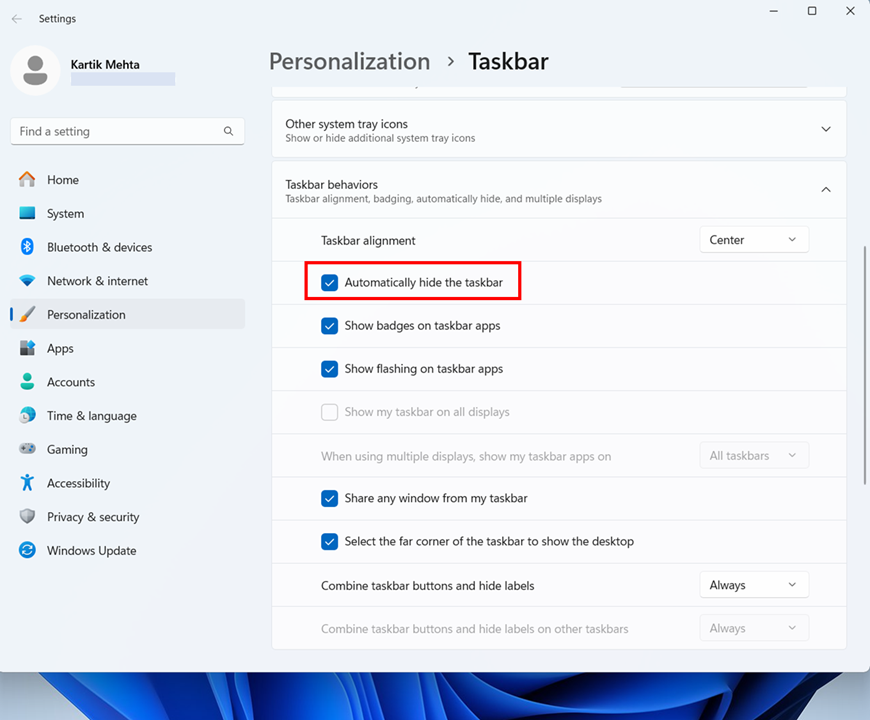Open Accessibility settings category
Viewport: 870px width, 720px height.
128,483
